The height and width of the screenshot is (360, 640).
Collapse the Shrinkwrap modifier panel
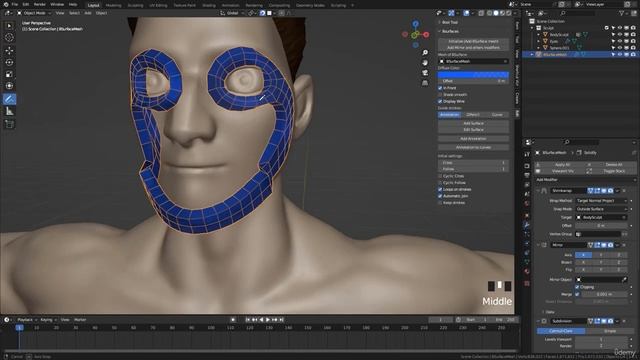538,191
